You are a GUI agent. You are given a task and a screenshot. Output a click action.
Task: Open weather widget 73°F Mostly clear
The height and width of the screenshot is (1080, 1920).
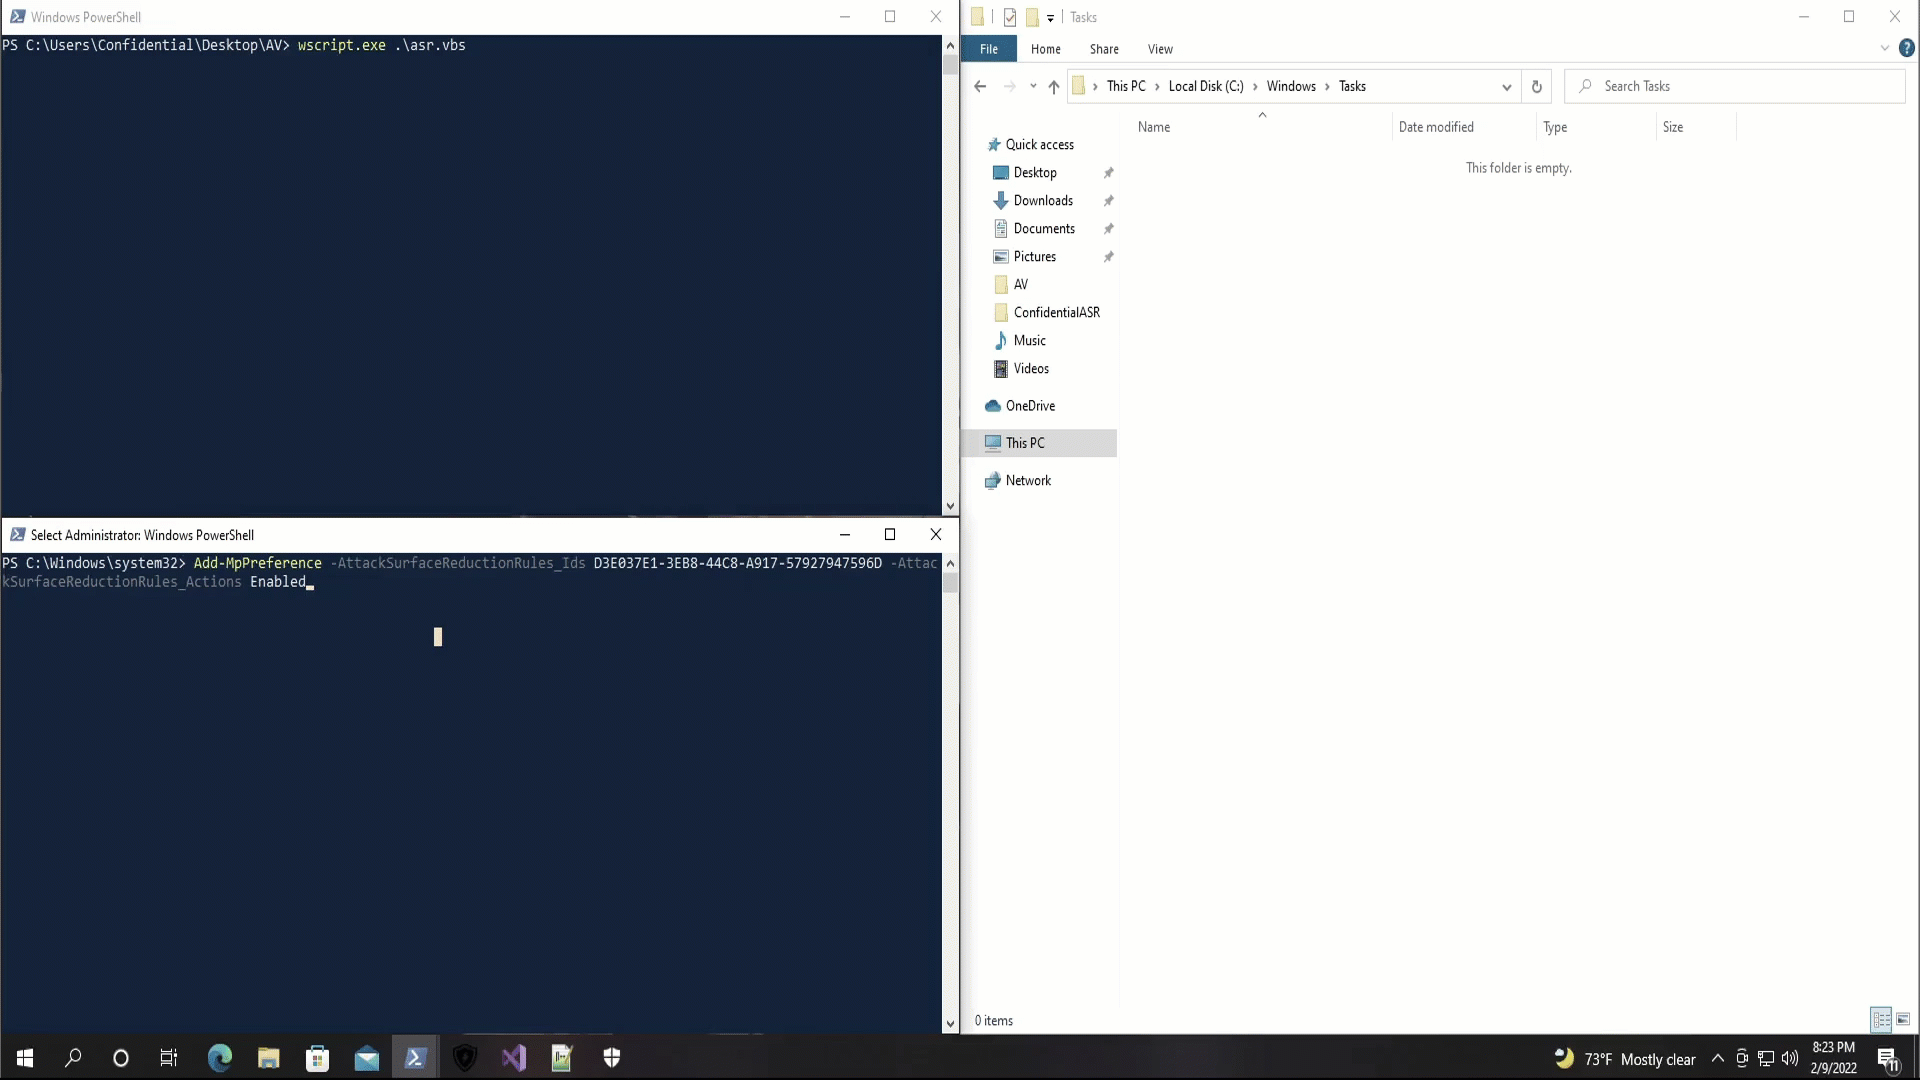point(1626,1059)
